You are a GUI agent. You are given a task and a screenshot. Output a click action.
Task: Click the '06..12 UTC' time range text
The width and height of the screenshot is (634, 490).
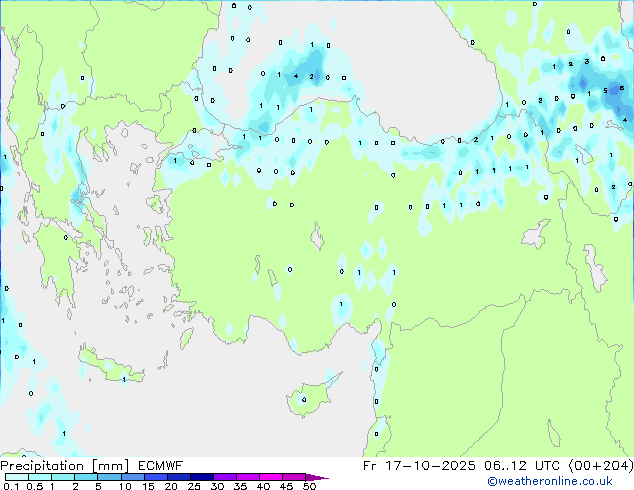point(522,466)
